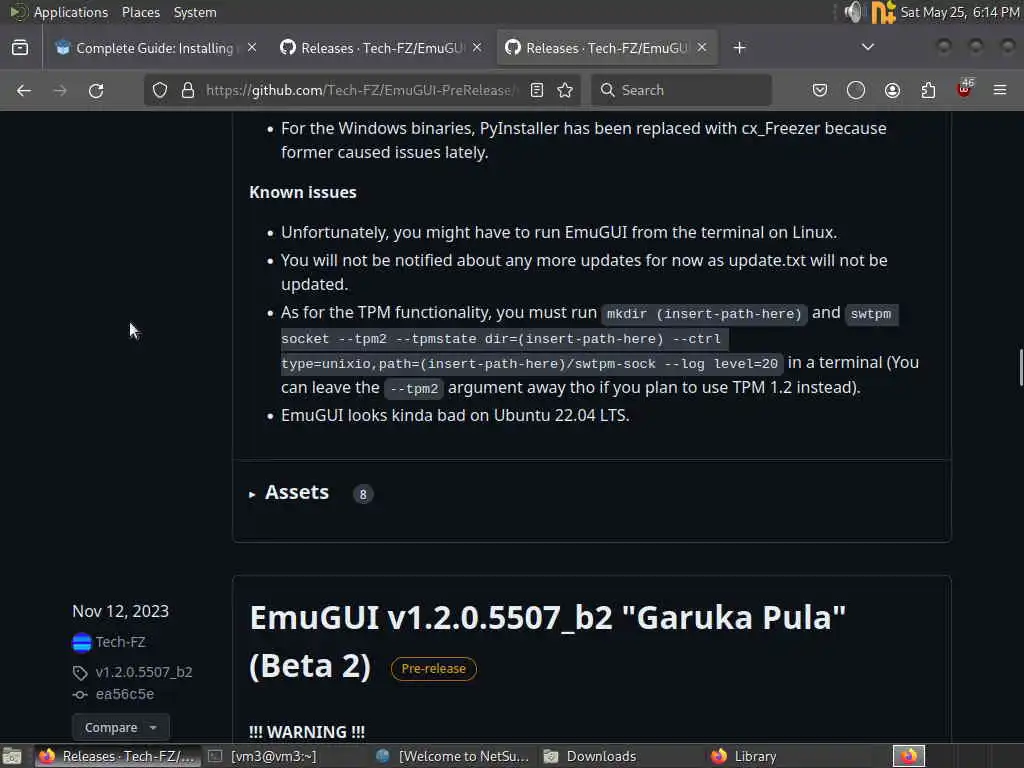The image size is (1024, 768).
Task: Click the uBlock extension icon with badge
Action: [x=965, y=89]
